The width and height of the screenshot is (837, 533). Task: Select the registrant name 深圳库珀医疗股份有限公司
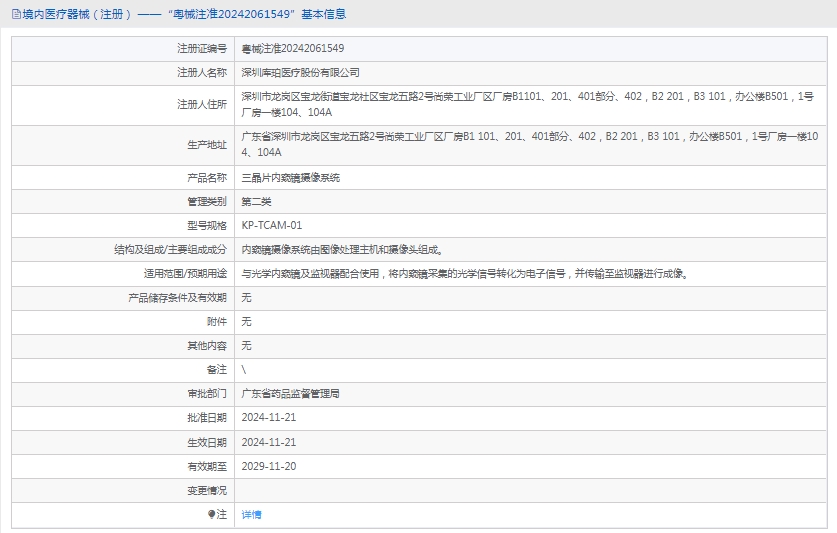pyautogui.click(x=300, y=72)
